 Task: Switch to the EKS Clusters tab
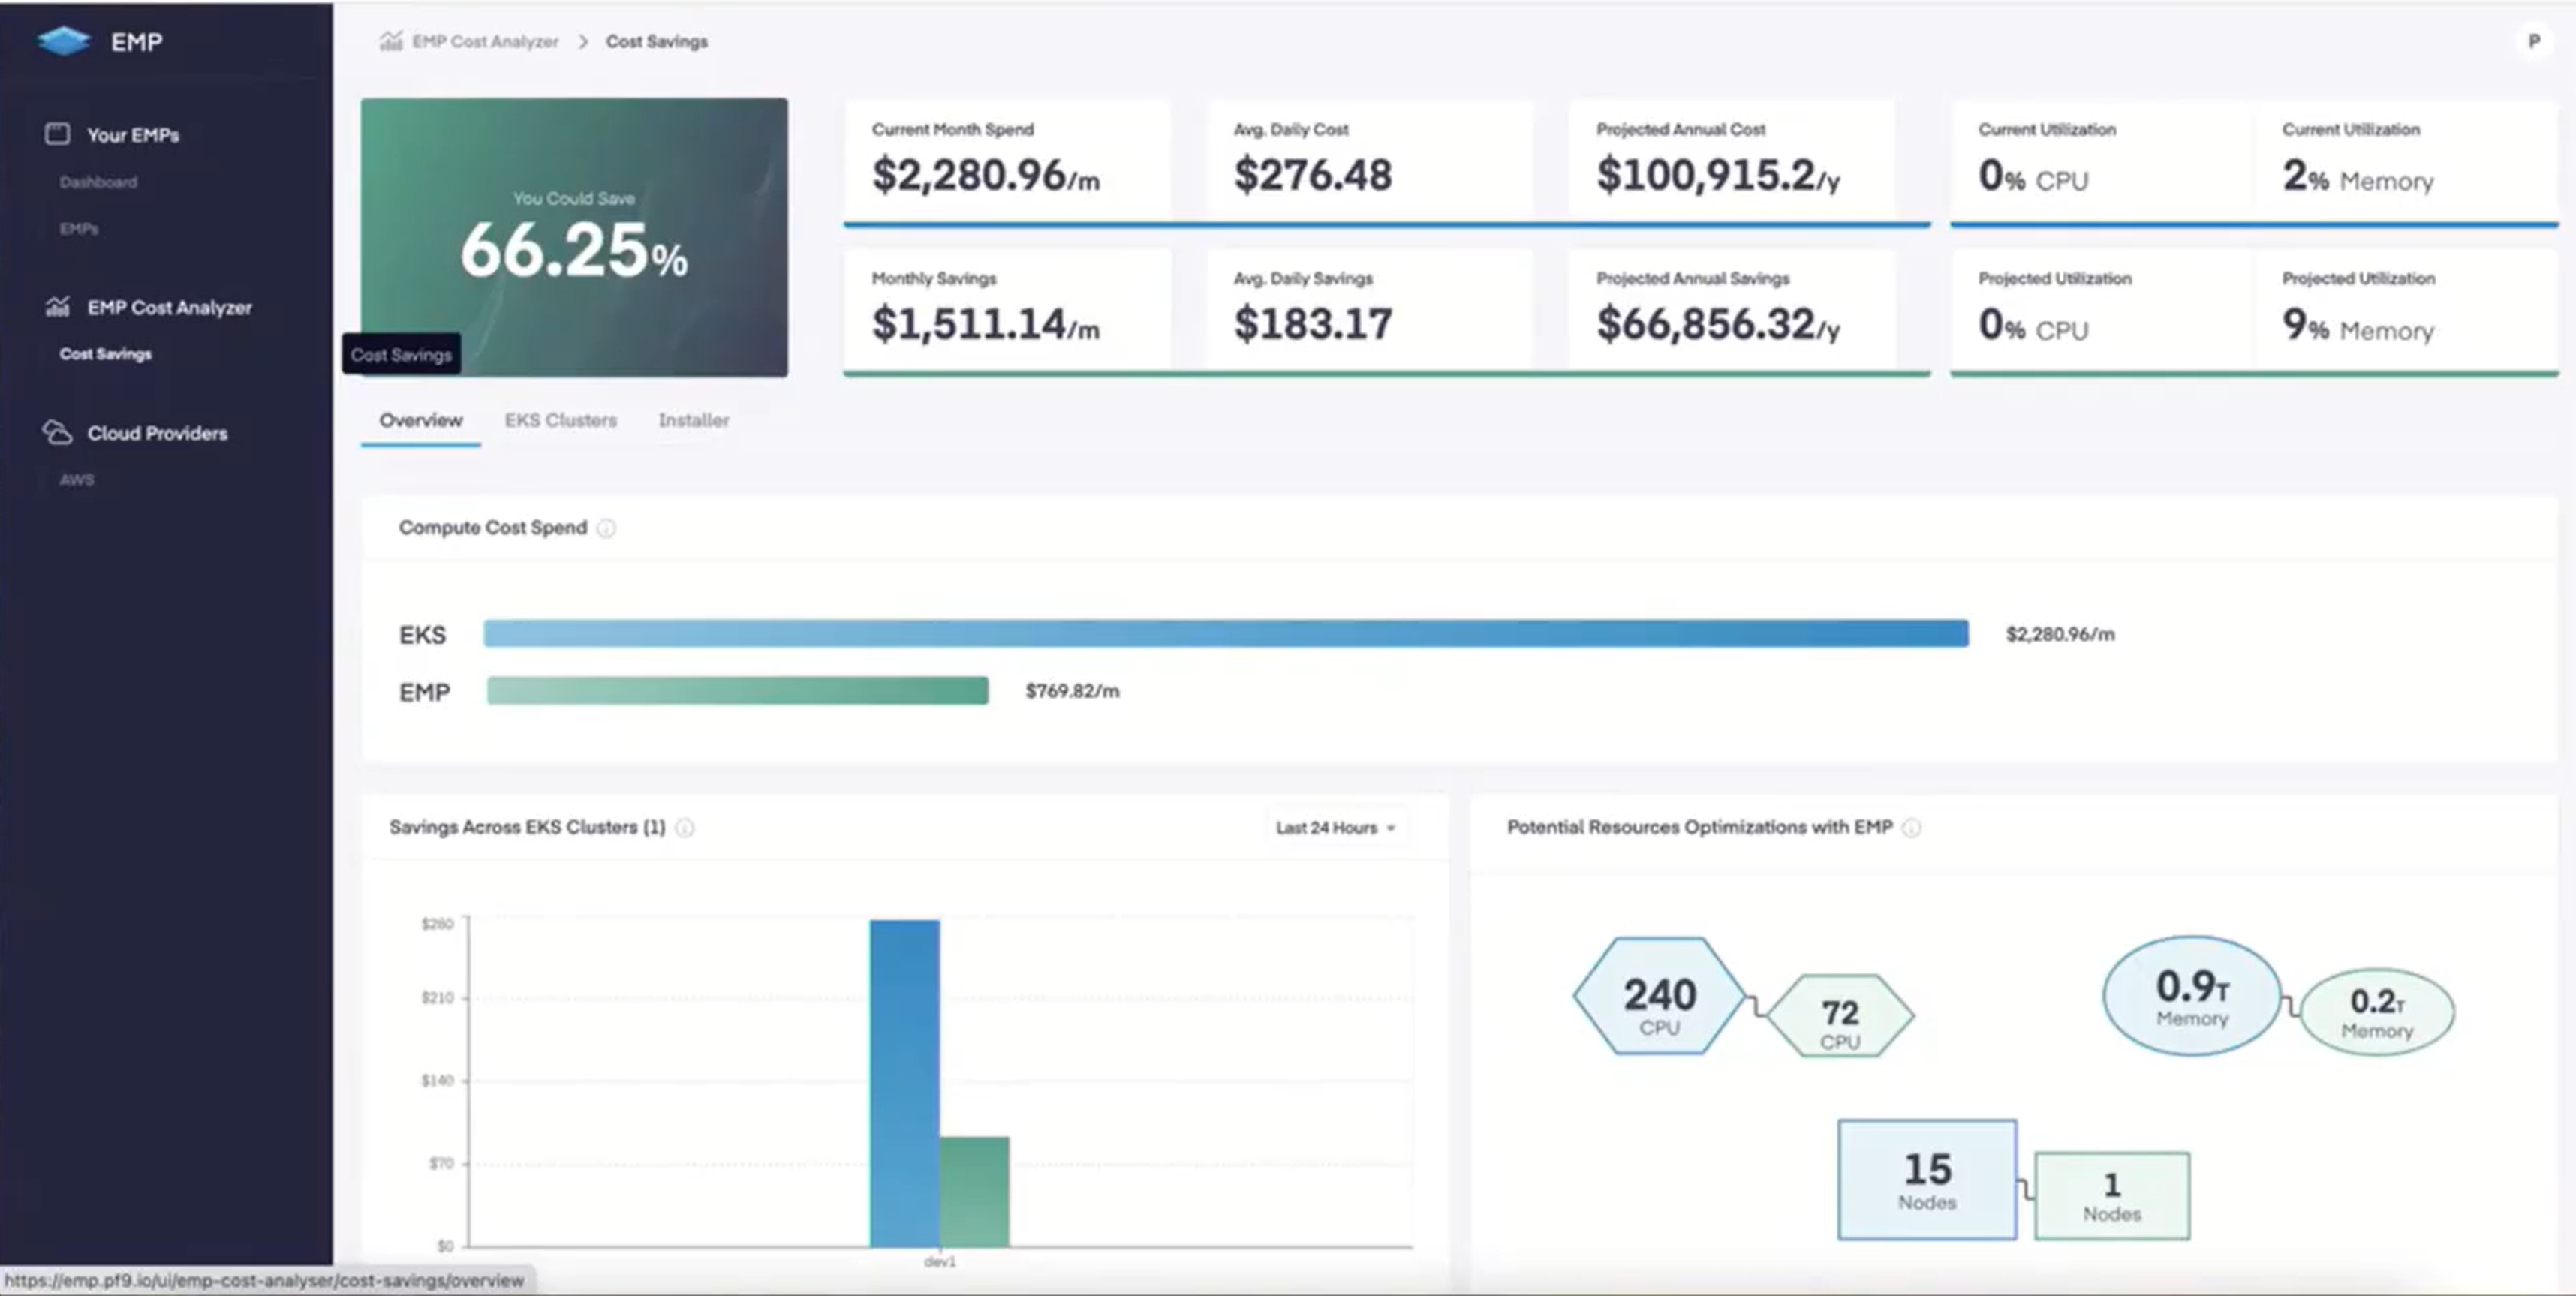point(560,420)
